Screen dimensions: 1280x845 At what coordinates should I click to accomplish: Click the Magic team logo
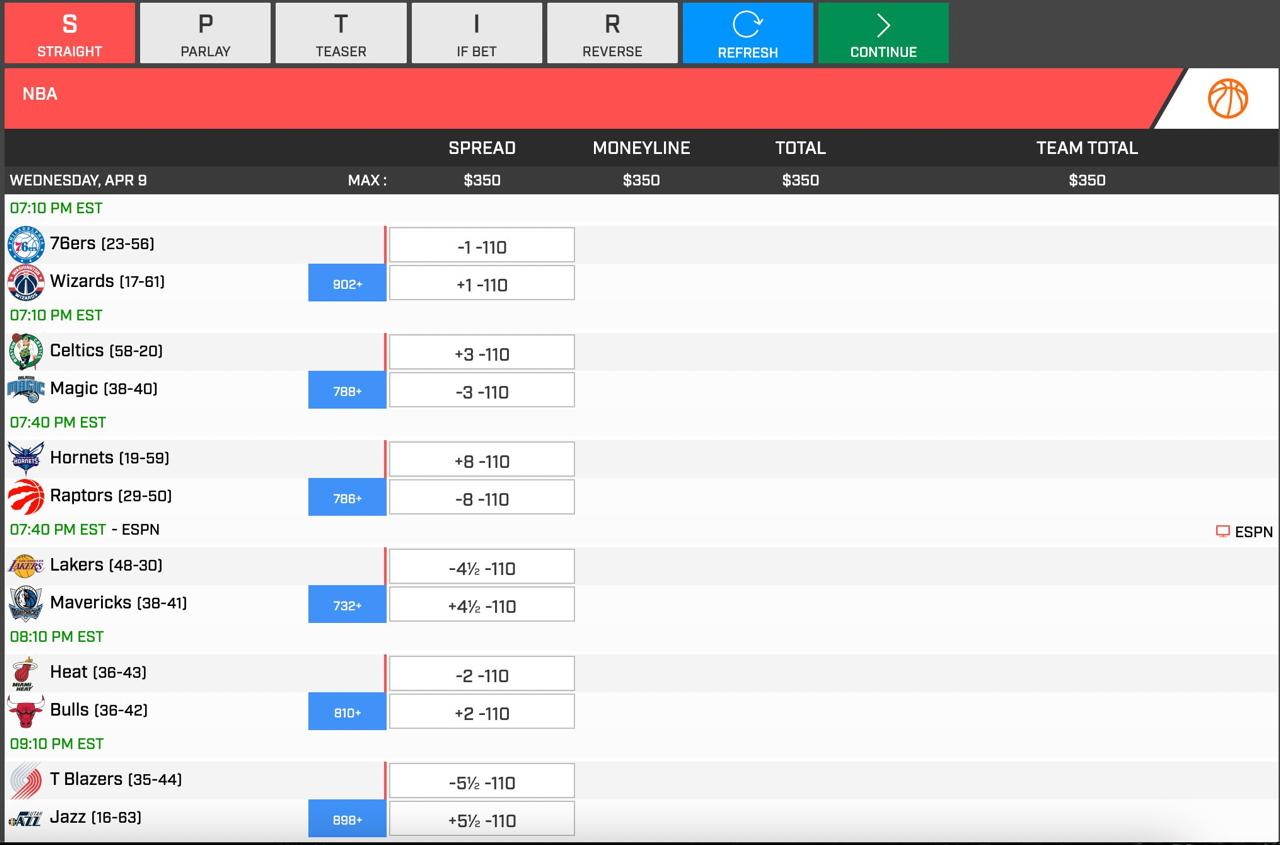[26, 390]
